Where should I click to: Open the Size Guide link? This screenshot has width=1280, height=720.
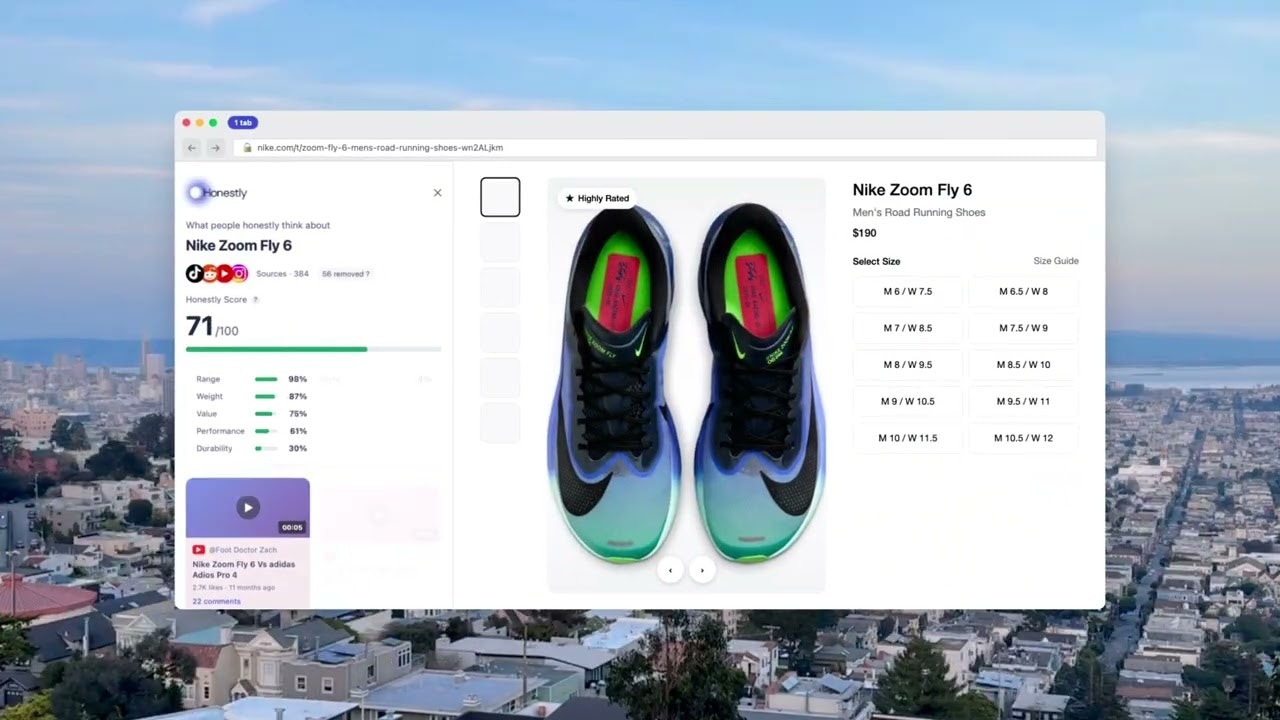1056,261
